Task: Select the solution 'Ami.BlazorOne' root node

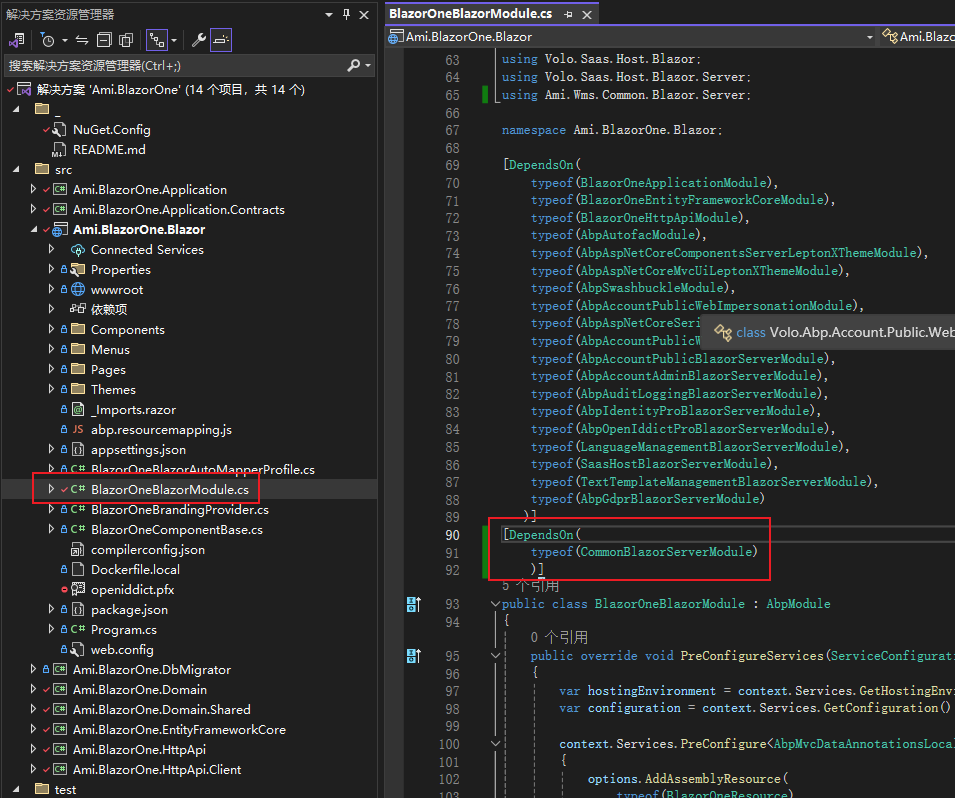Action: click(x=171, y=90)
